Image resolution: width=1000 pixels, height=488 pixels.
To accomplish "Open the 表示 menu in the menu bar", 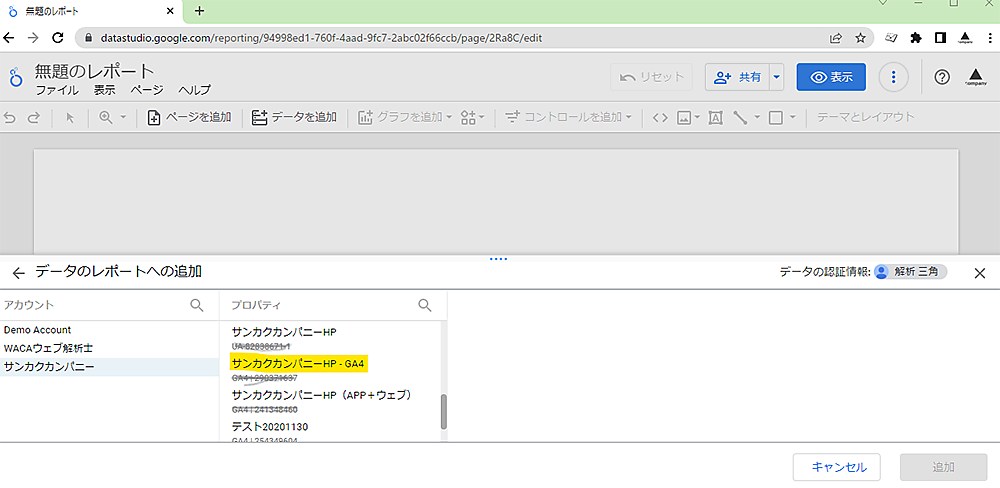I will point(105,90).
